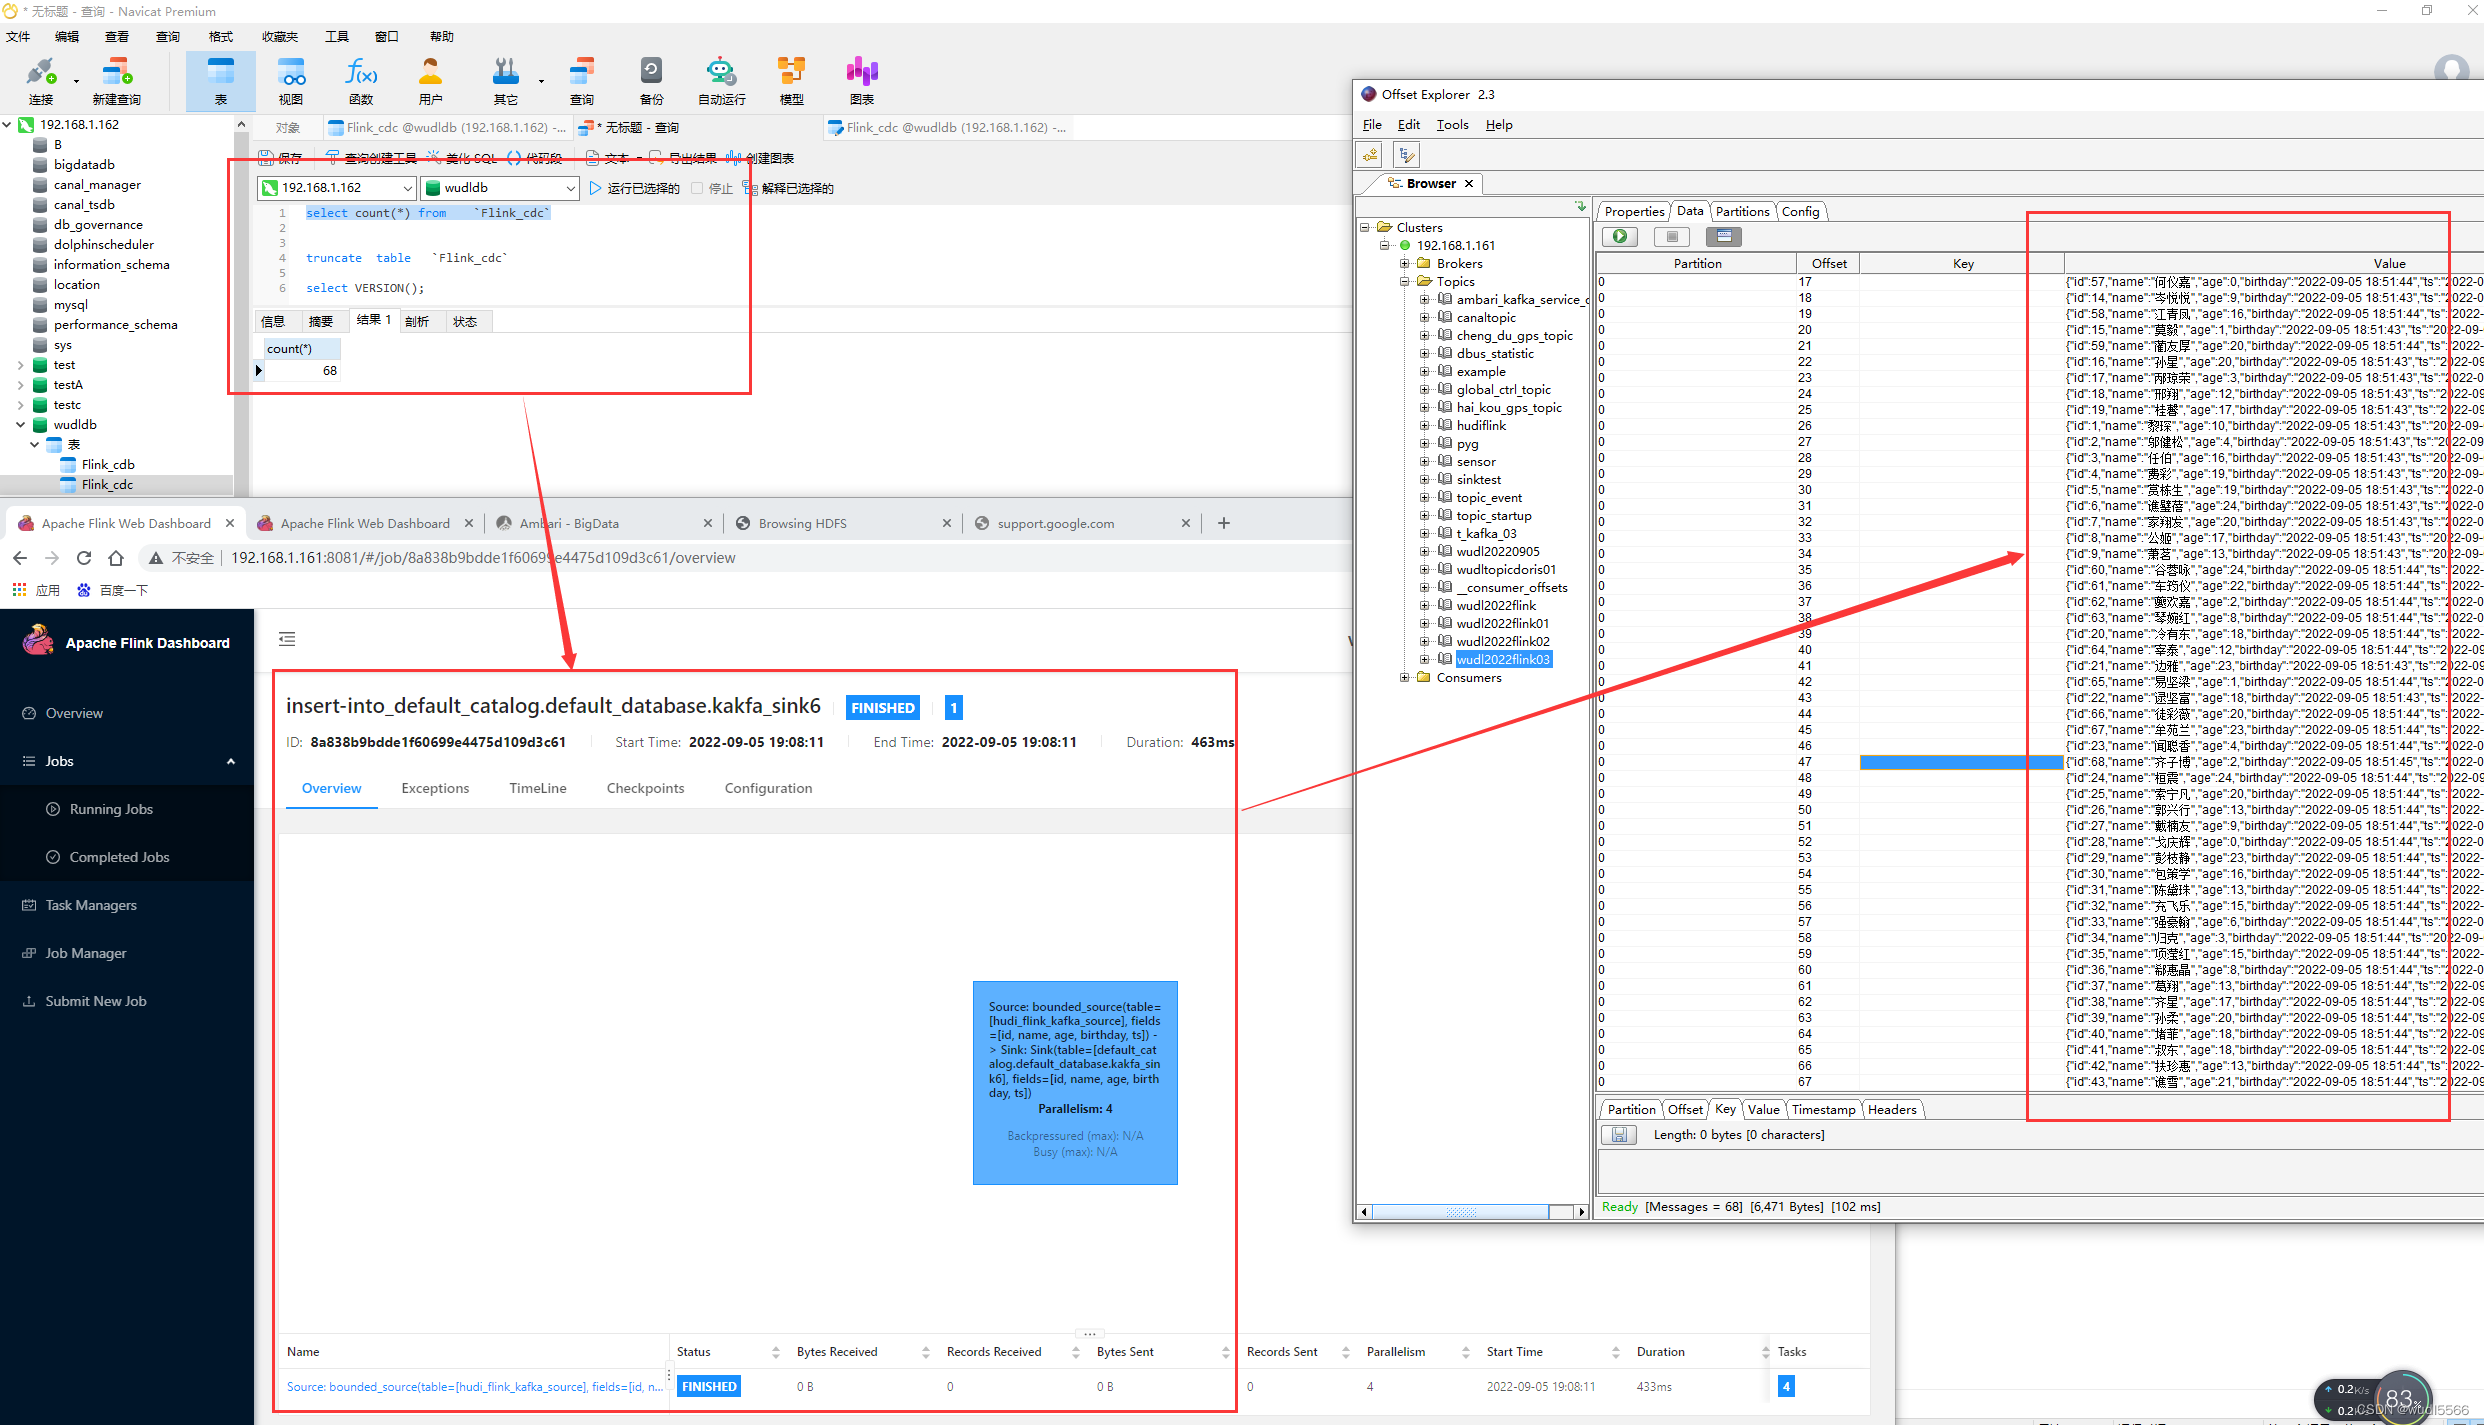Click the 模型 model toolbar icon
This screenshot has width=2484, height=1425.
click(791, 80)
